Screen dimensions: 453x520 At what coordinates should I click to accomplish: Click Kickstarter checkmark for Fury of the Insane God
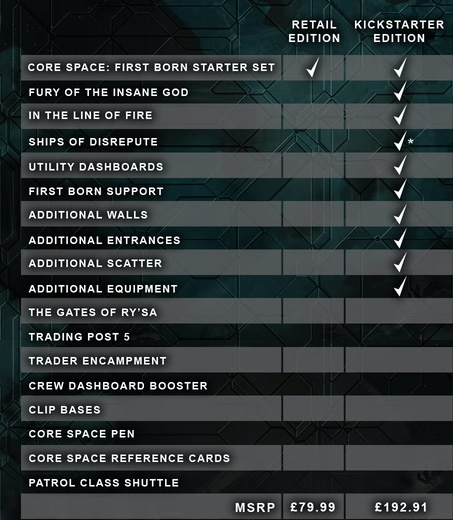(x=400, y=91)
